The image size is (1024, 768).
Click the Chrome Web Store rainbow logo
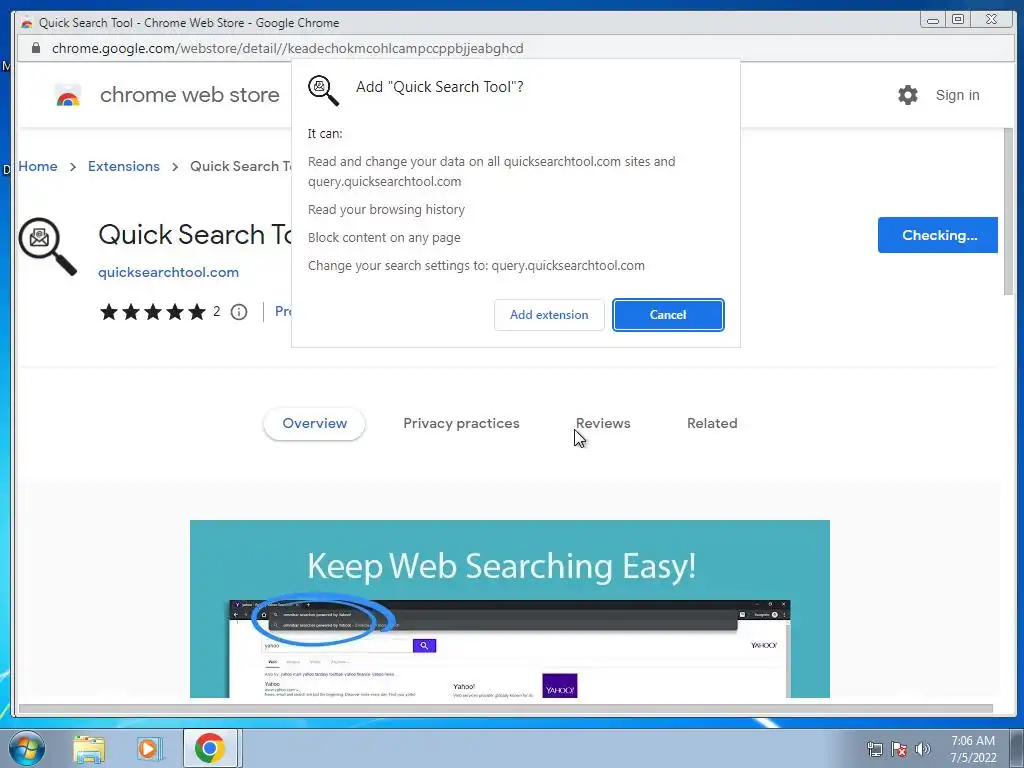coord(68,95)
